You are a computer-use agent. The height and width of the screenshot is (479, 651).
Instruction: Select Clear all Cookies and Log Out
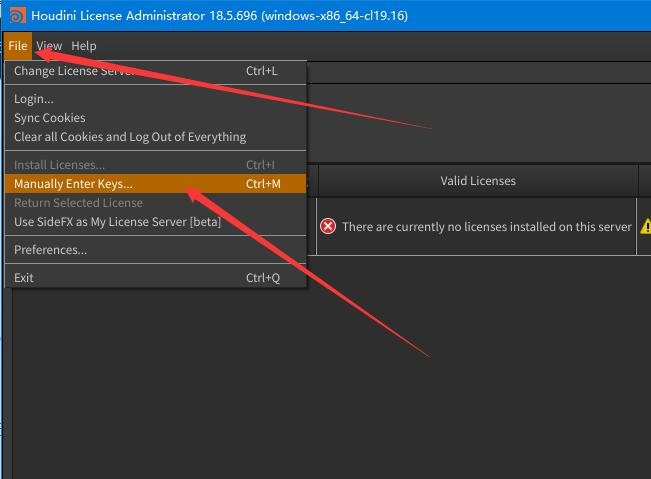130,137
